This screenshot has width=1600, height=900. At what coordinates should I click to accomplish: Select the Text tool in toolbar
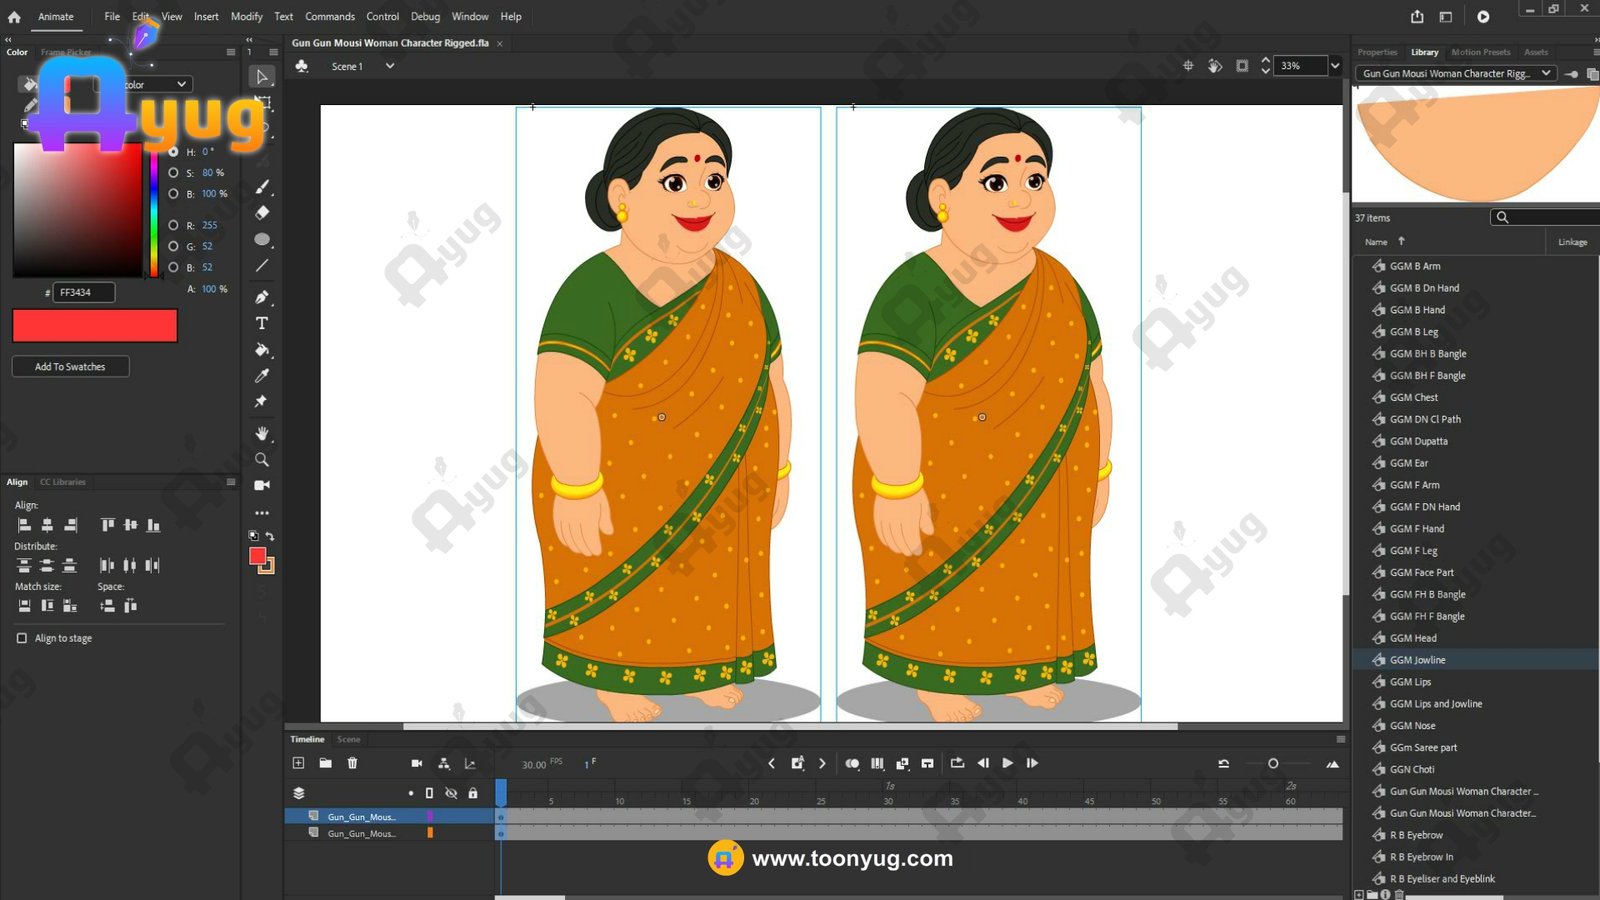point(262,323)
